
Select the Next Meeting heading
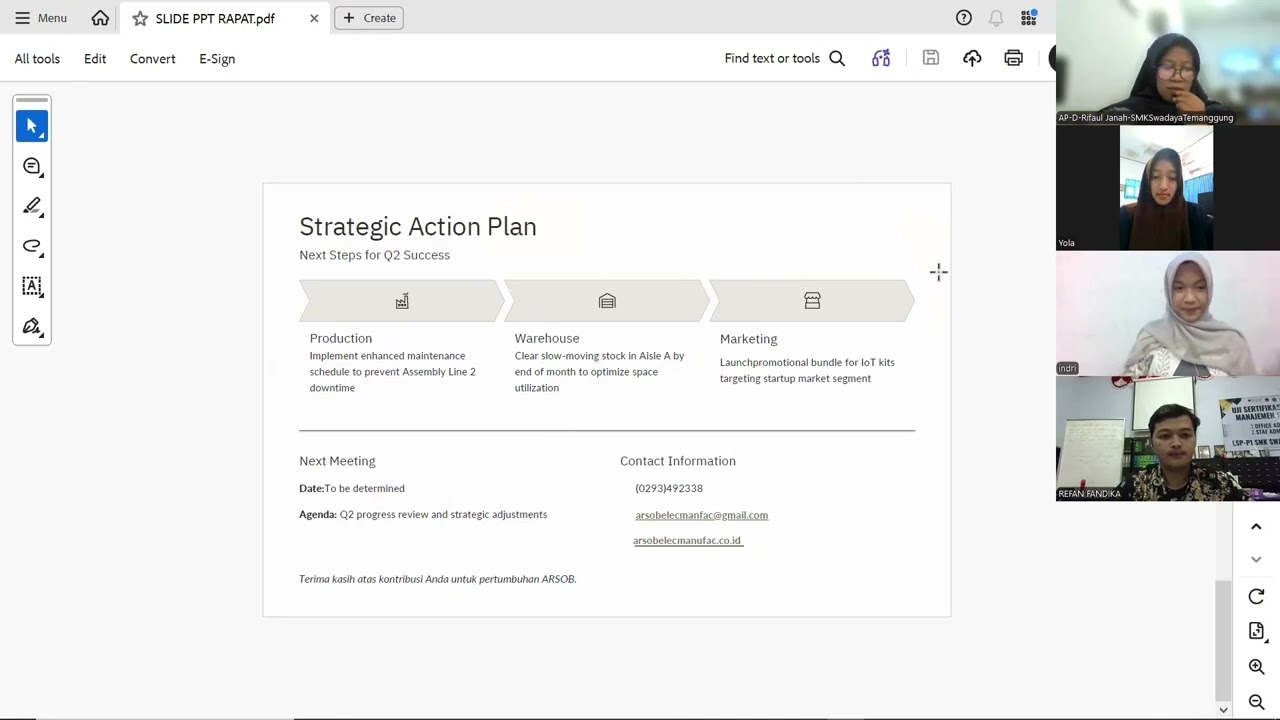[x=337, y=461]
